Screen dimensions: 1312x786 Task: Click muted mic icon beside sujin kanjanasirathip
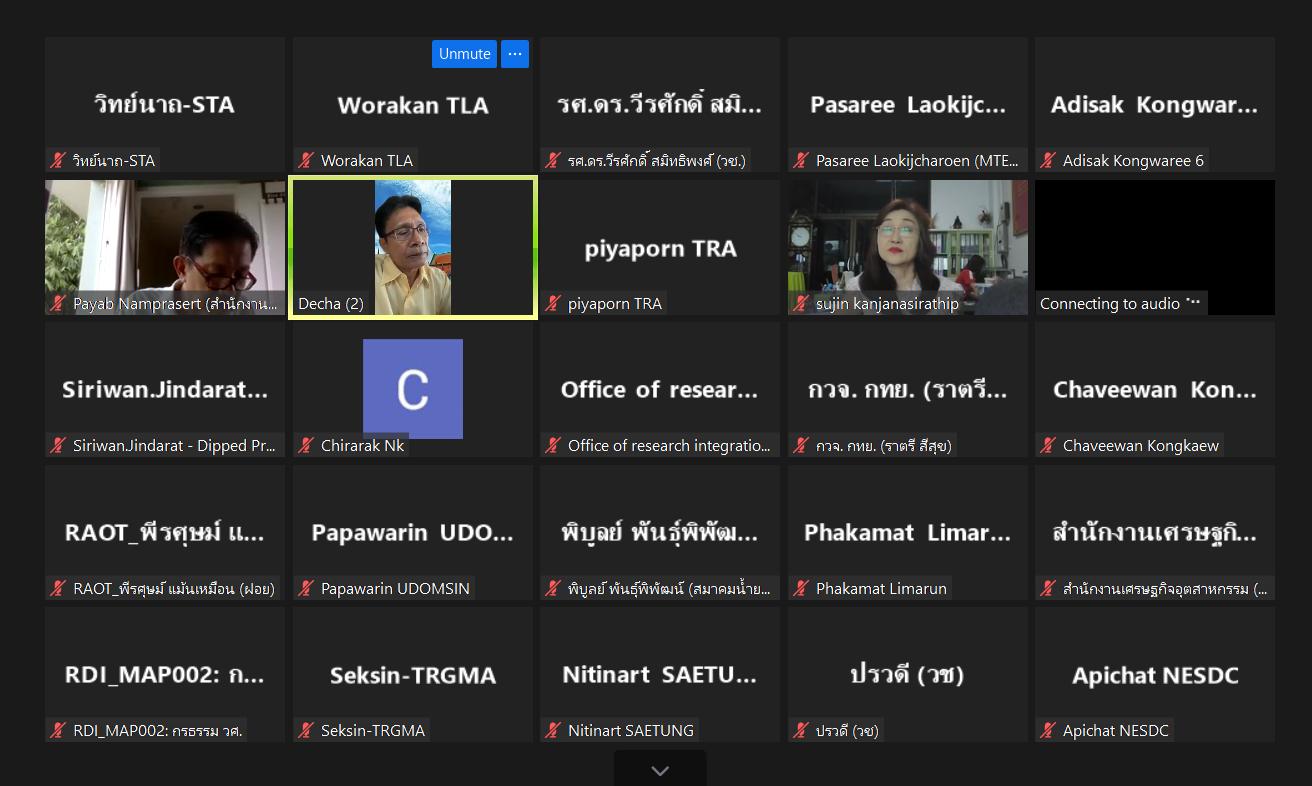[802, 303]
